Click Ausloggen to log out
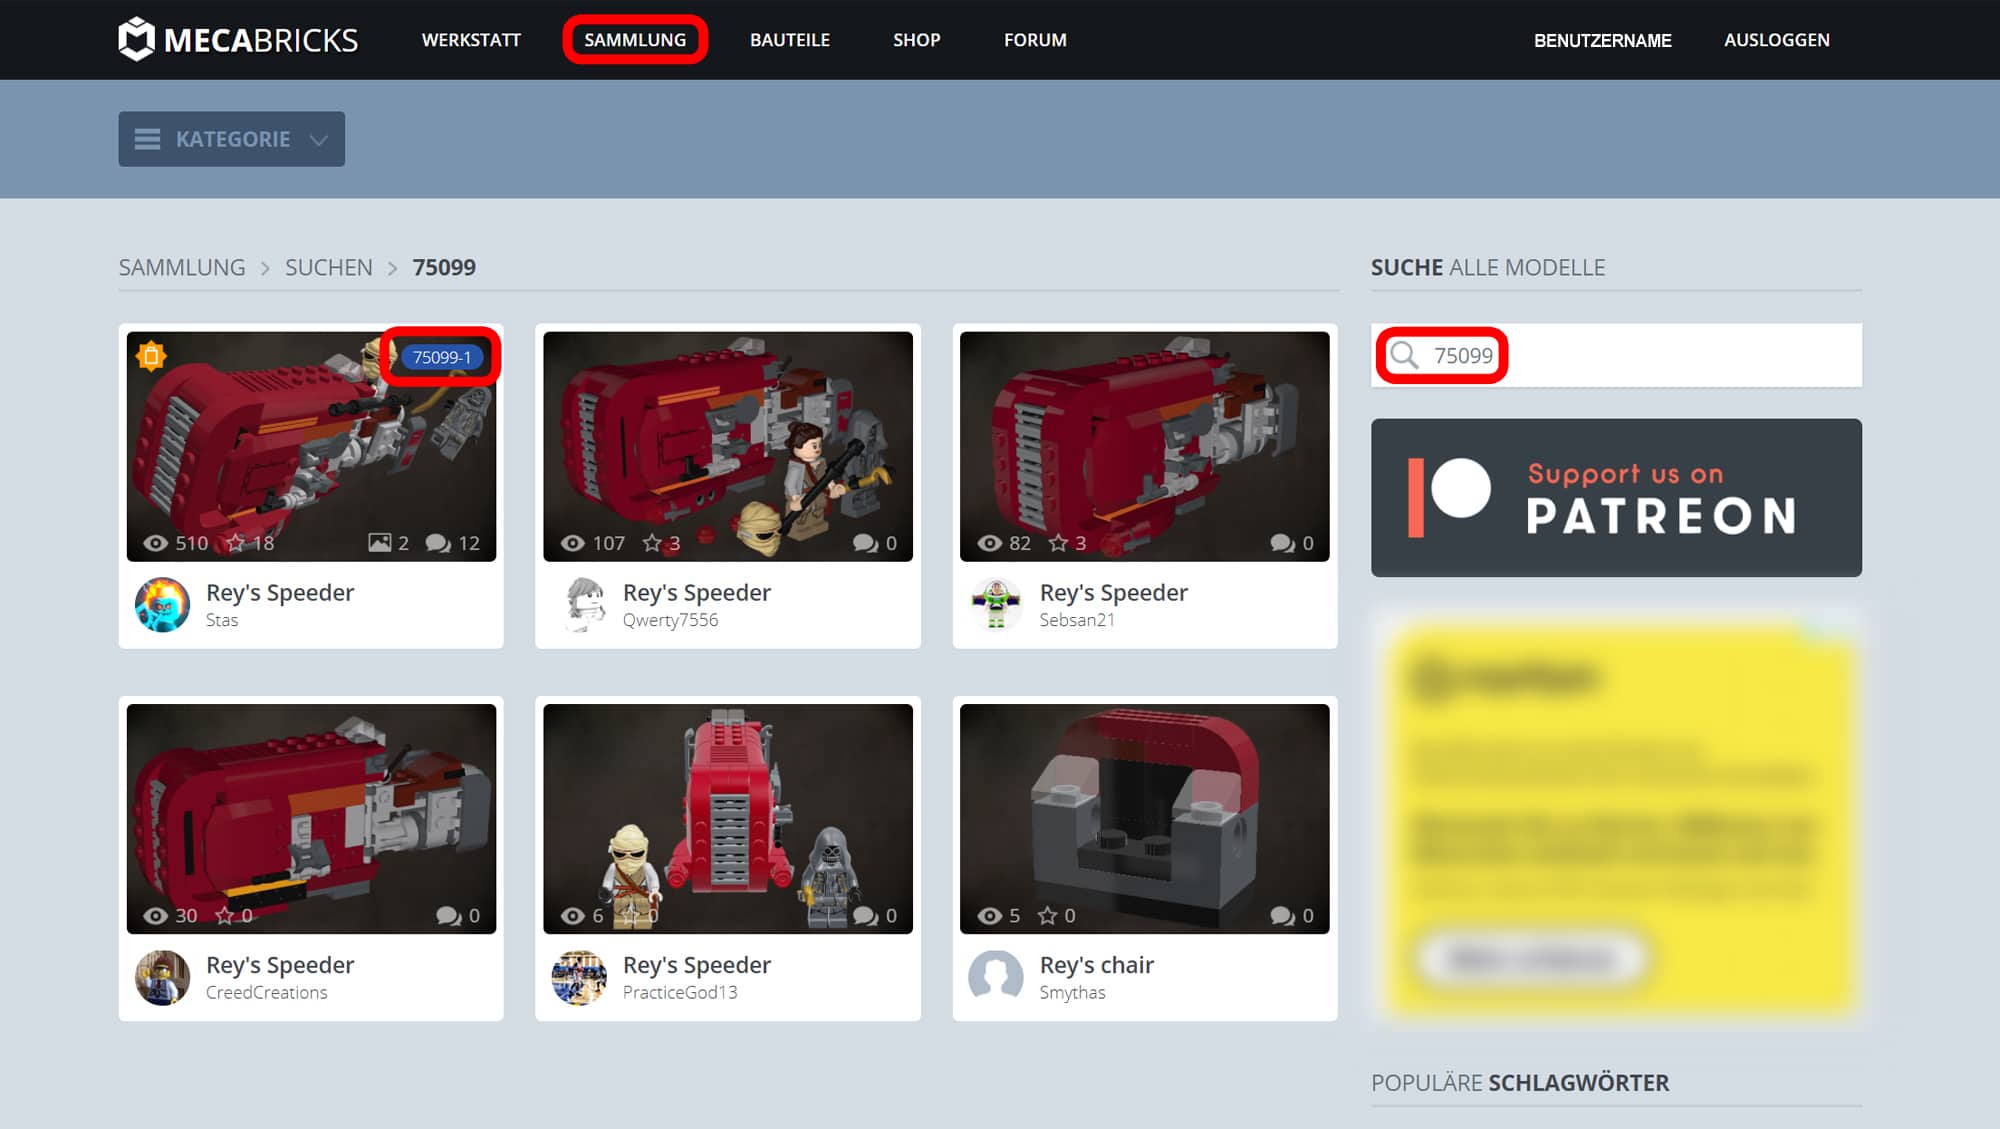The width and height of the screenshot is (2000, 1129). (x=1777, y=40)
